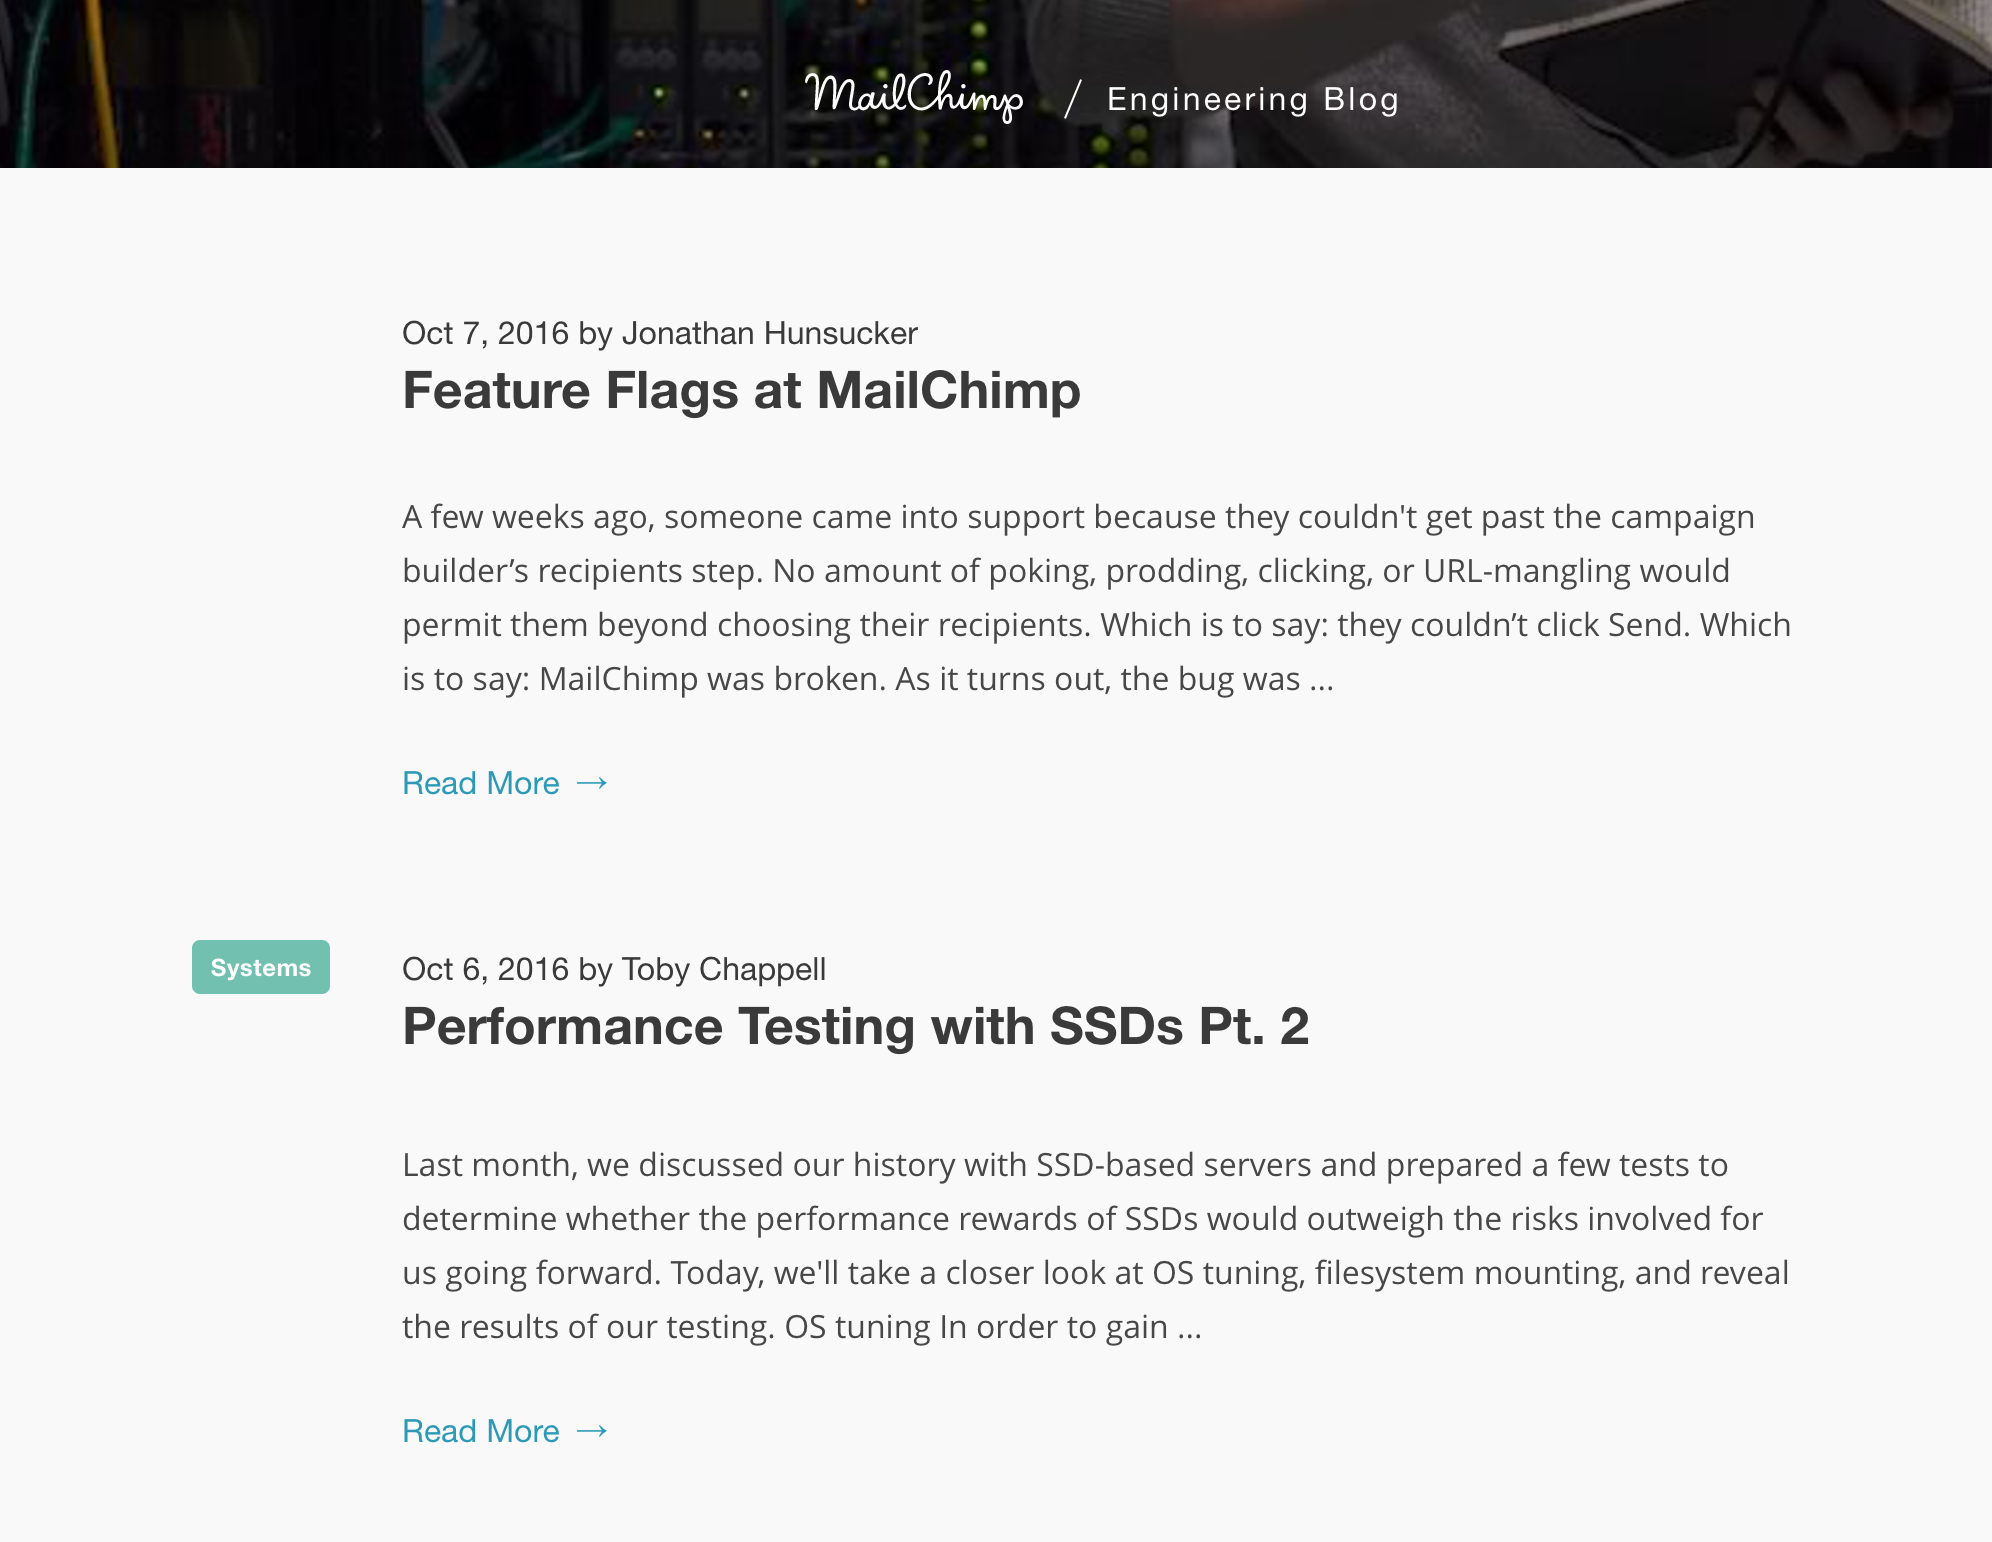Click the Oct 6, 2016 post date
This screenshot has height=1542, width=1992.
coord(485,969)
